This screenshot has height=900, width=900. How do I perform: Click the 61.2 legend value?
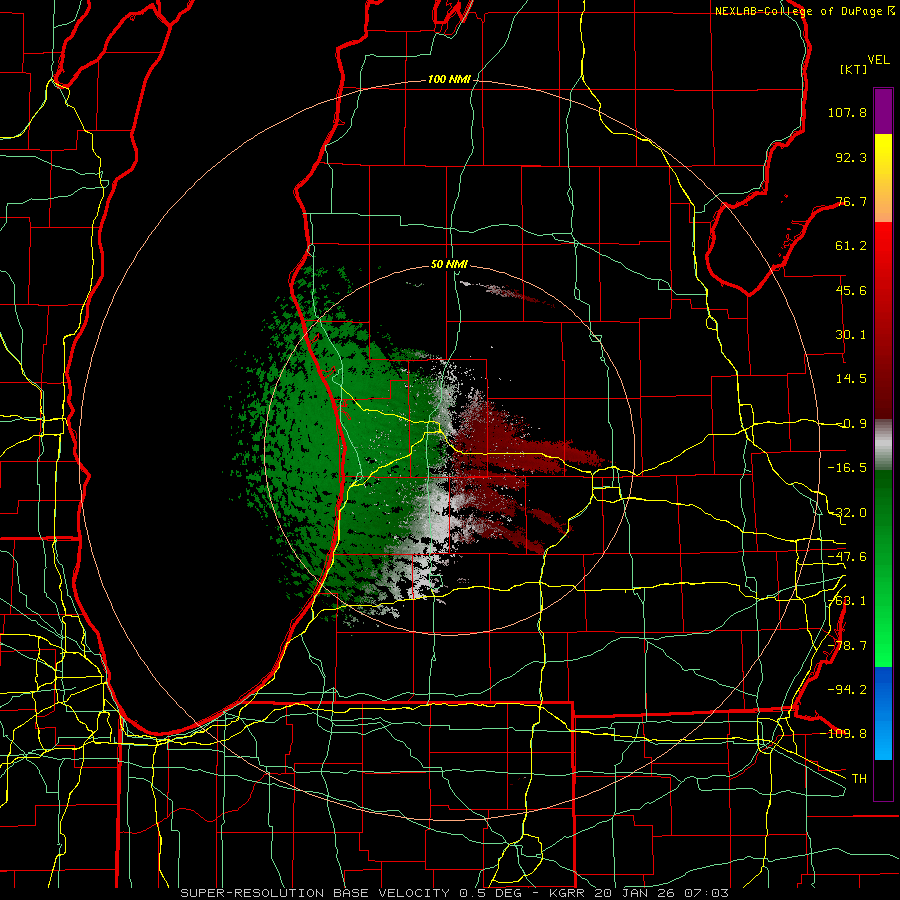point(851,246)
